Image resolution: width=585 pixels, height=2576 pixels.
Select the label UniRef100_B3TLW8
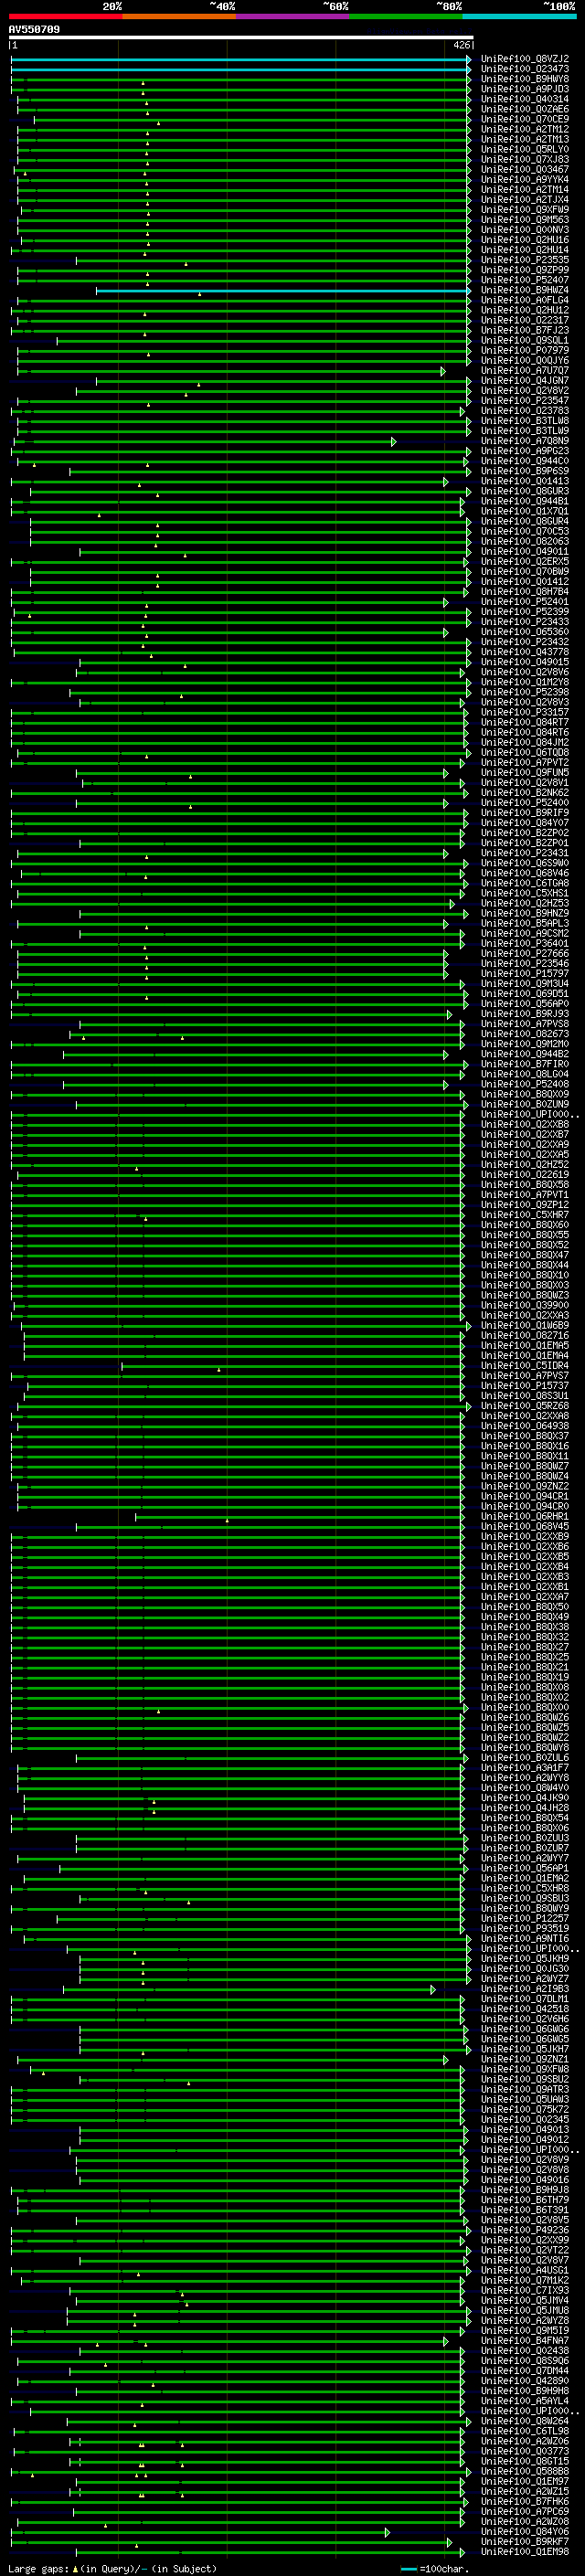(525, 421)
